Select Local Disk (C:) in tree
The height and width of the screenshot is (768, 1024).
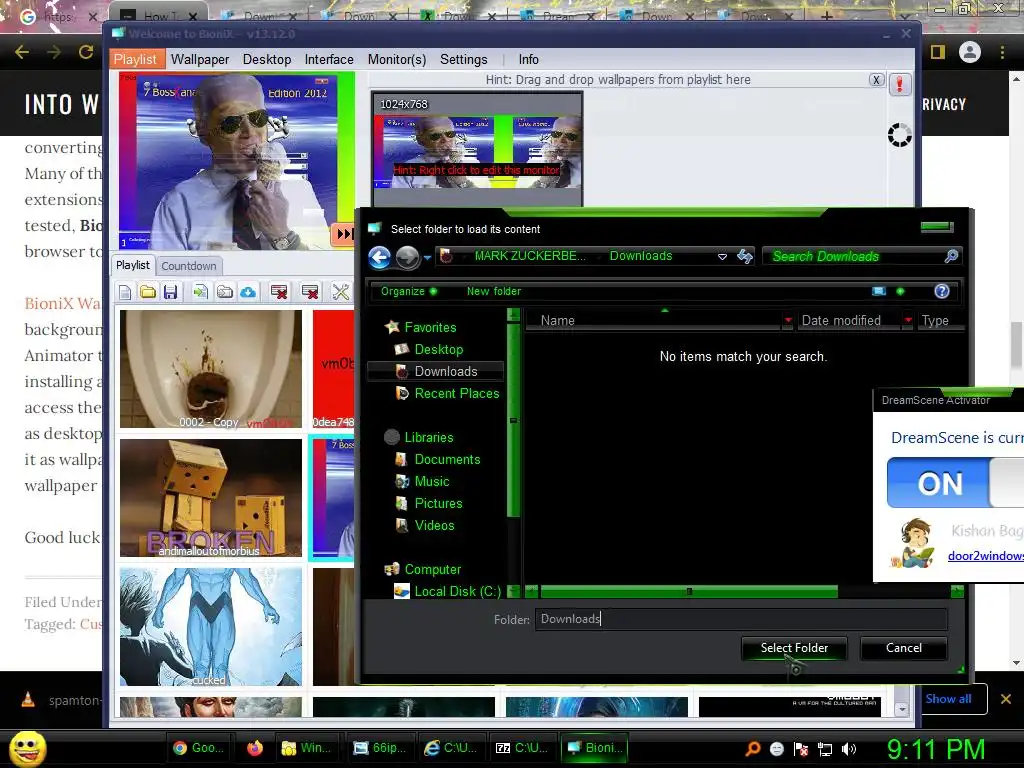click(x=458, y=591)
